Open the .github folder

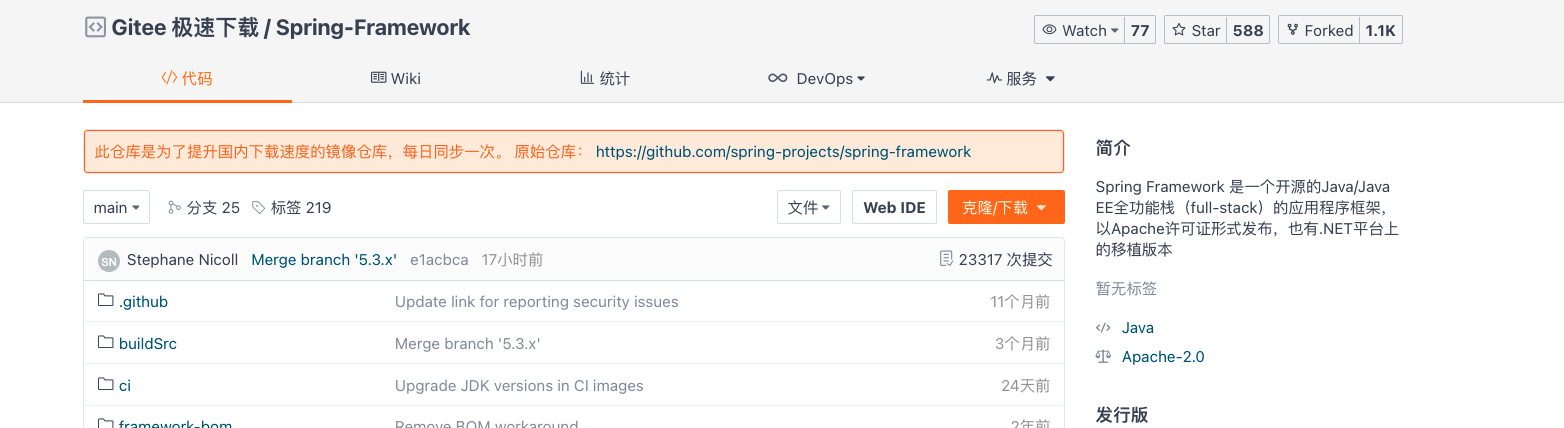pos(143,301)
